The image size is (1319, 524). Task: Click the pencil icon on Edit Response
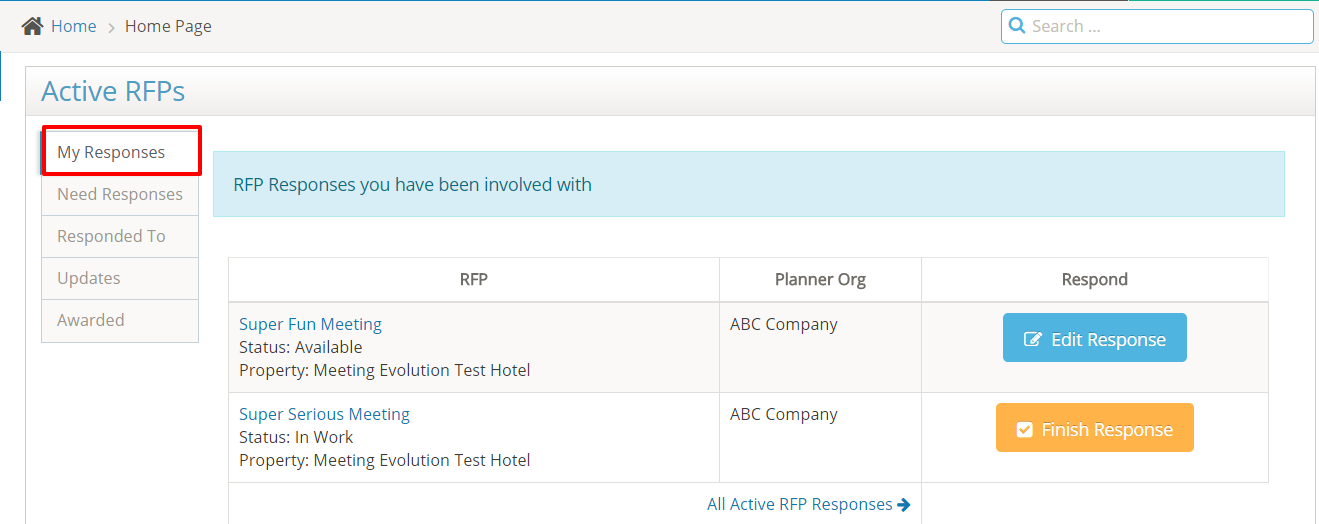(x=1033, y=340)
